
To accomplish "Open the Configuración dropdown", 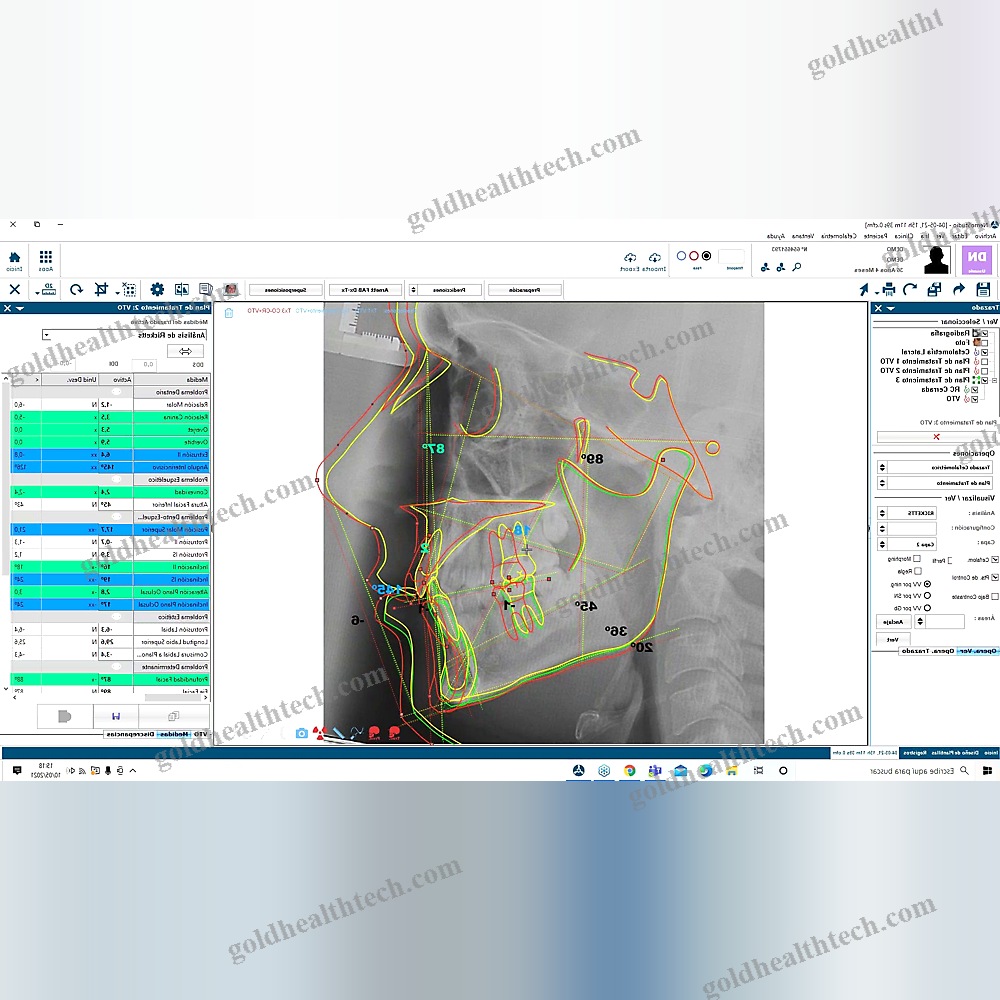I will (x=907, y=528).
